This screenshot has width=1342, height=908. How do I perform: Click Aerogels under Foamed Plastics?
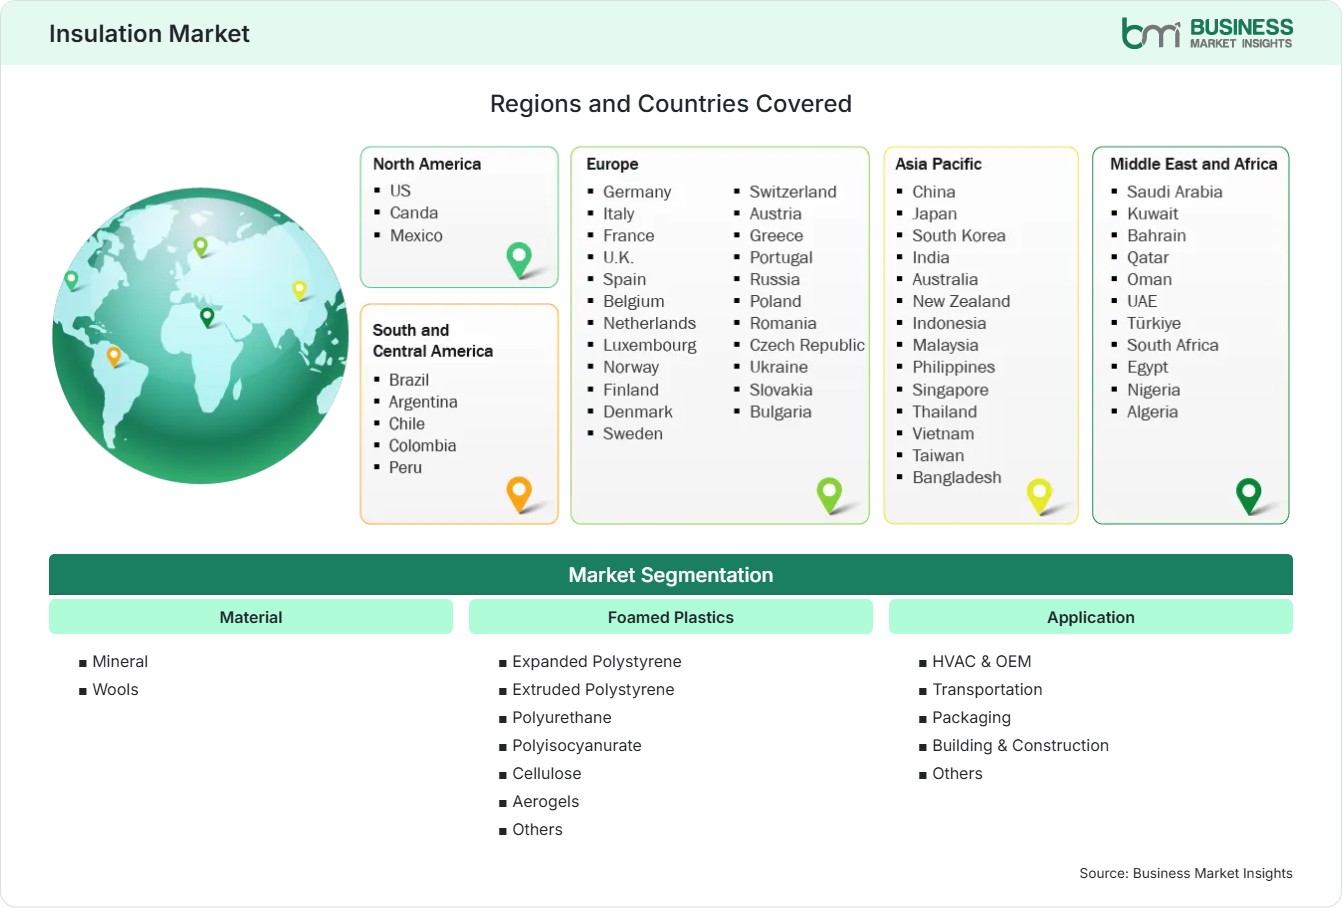(x=546, y=802)
